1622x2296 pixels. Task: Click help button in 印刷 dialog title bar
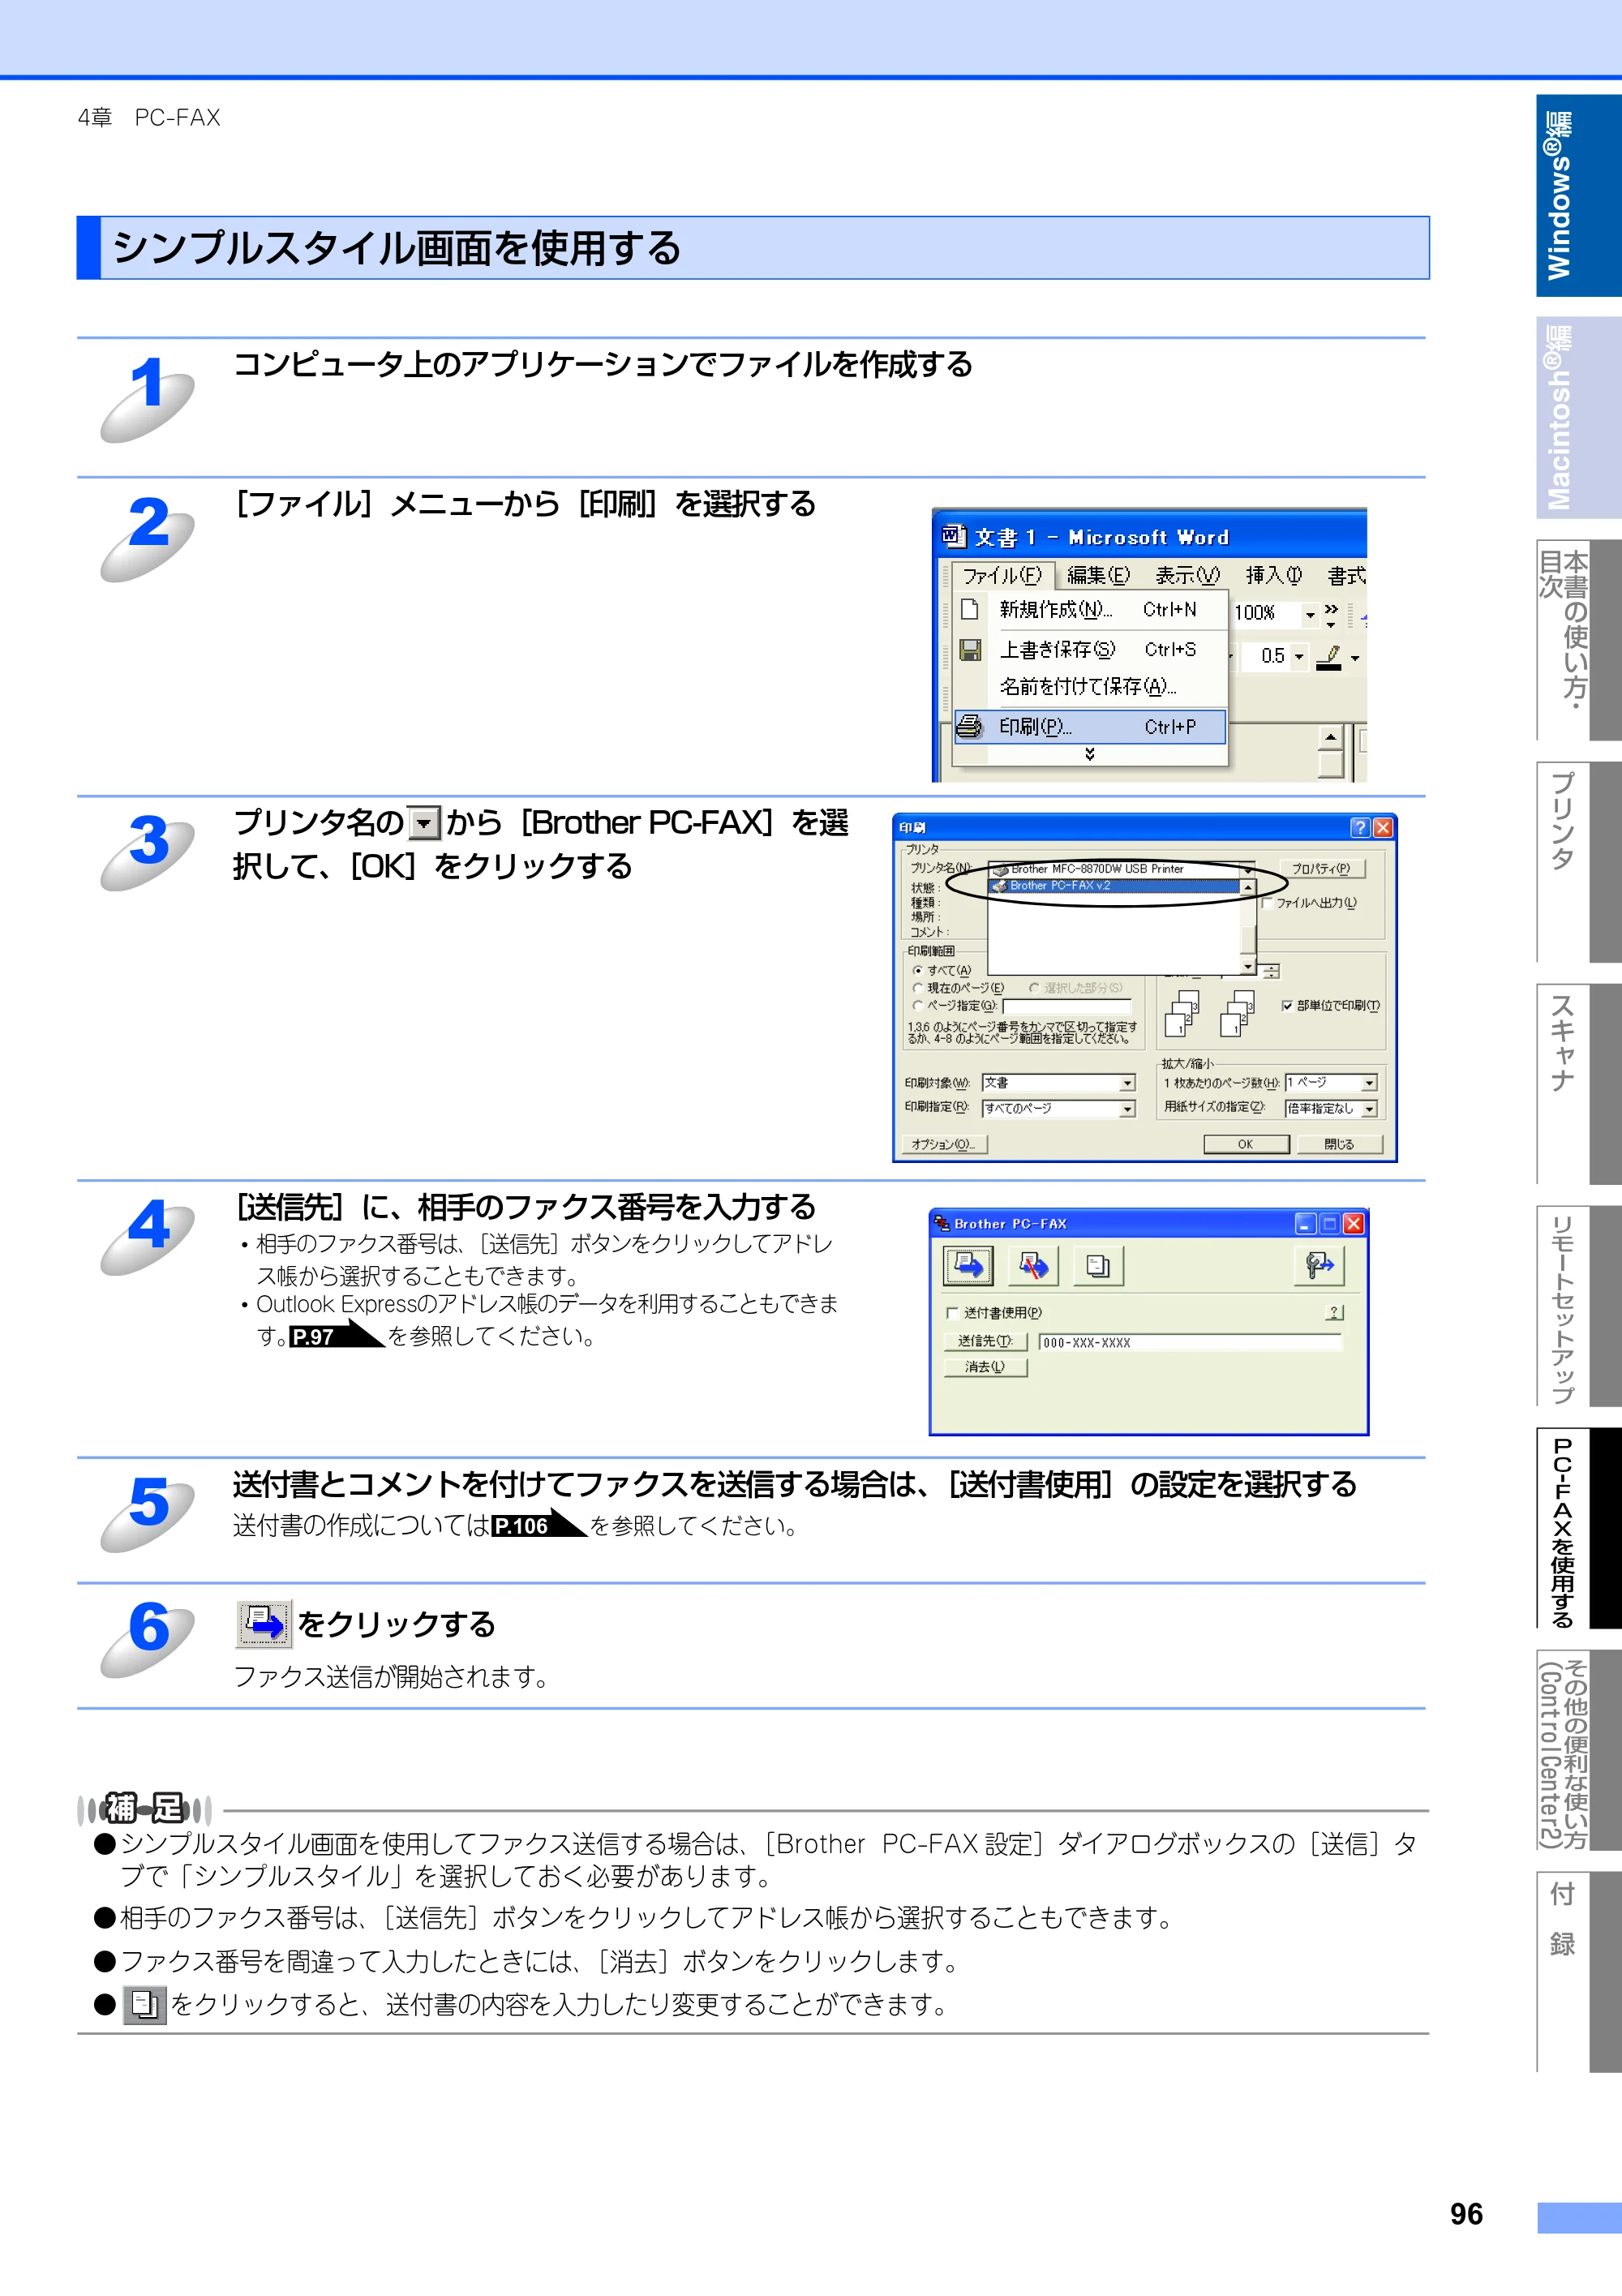[1359, 827]
